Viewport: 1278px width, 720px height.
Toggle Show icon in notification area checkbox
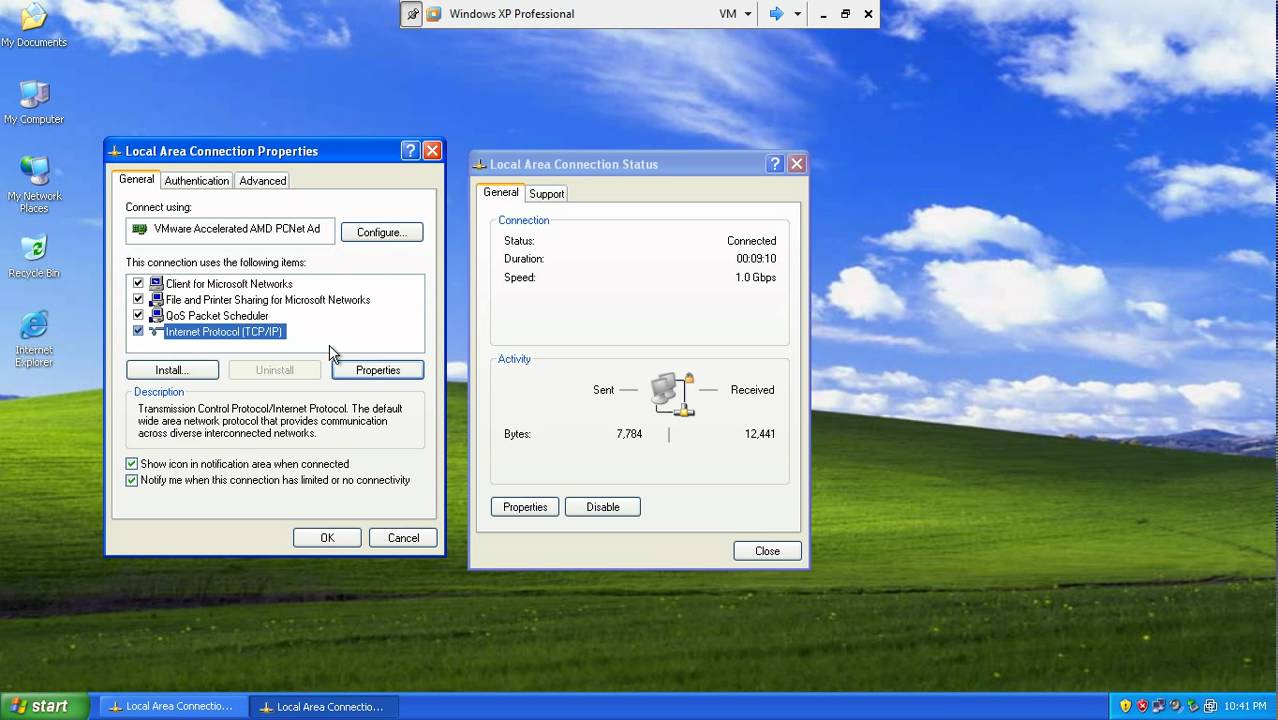pyautogui.click(x=131, y=464)
